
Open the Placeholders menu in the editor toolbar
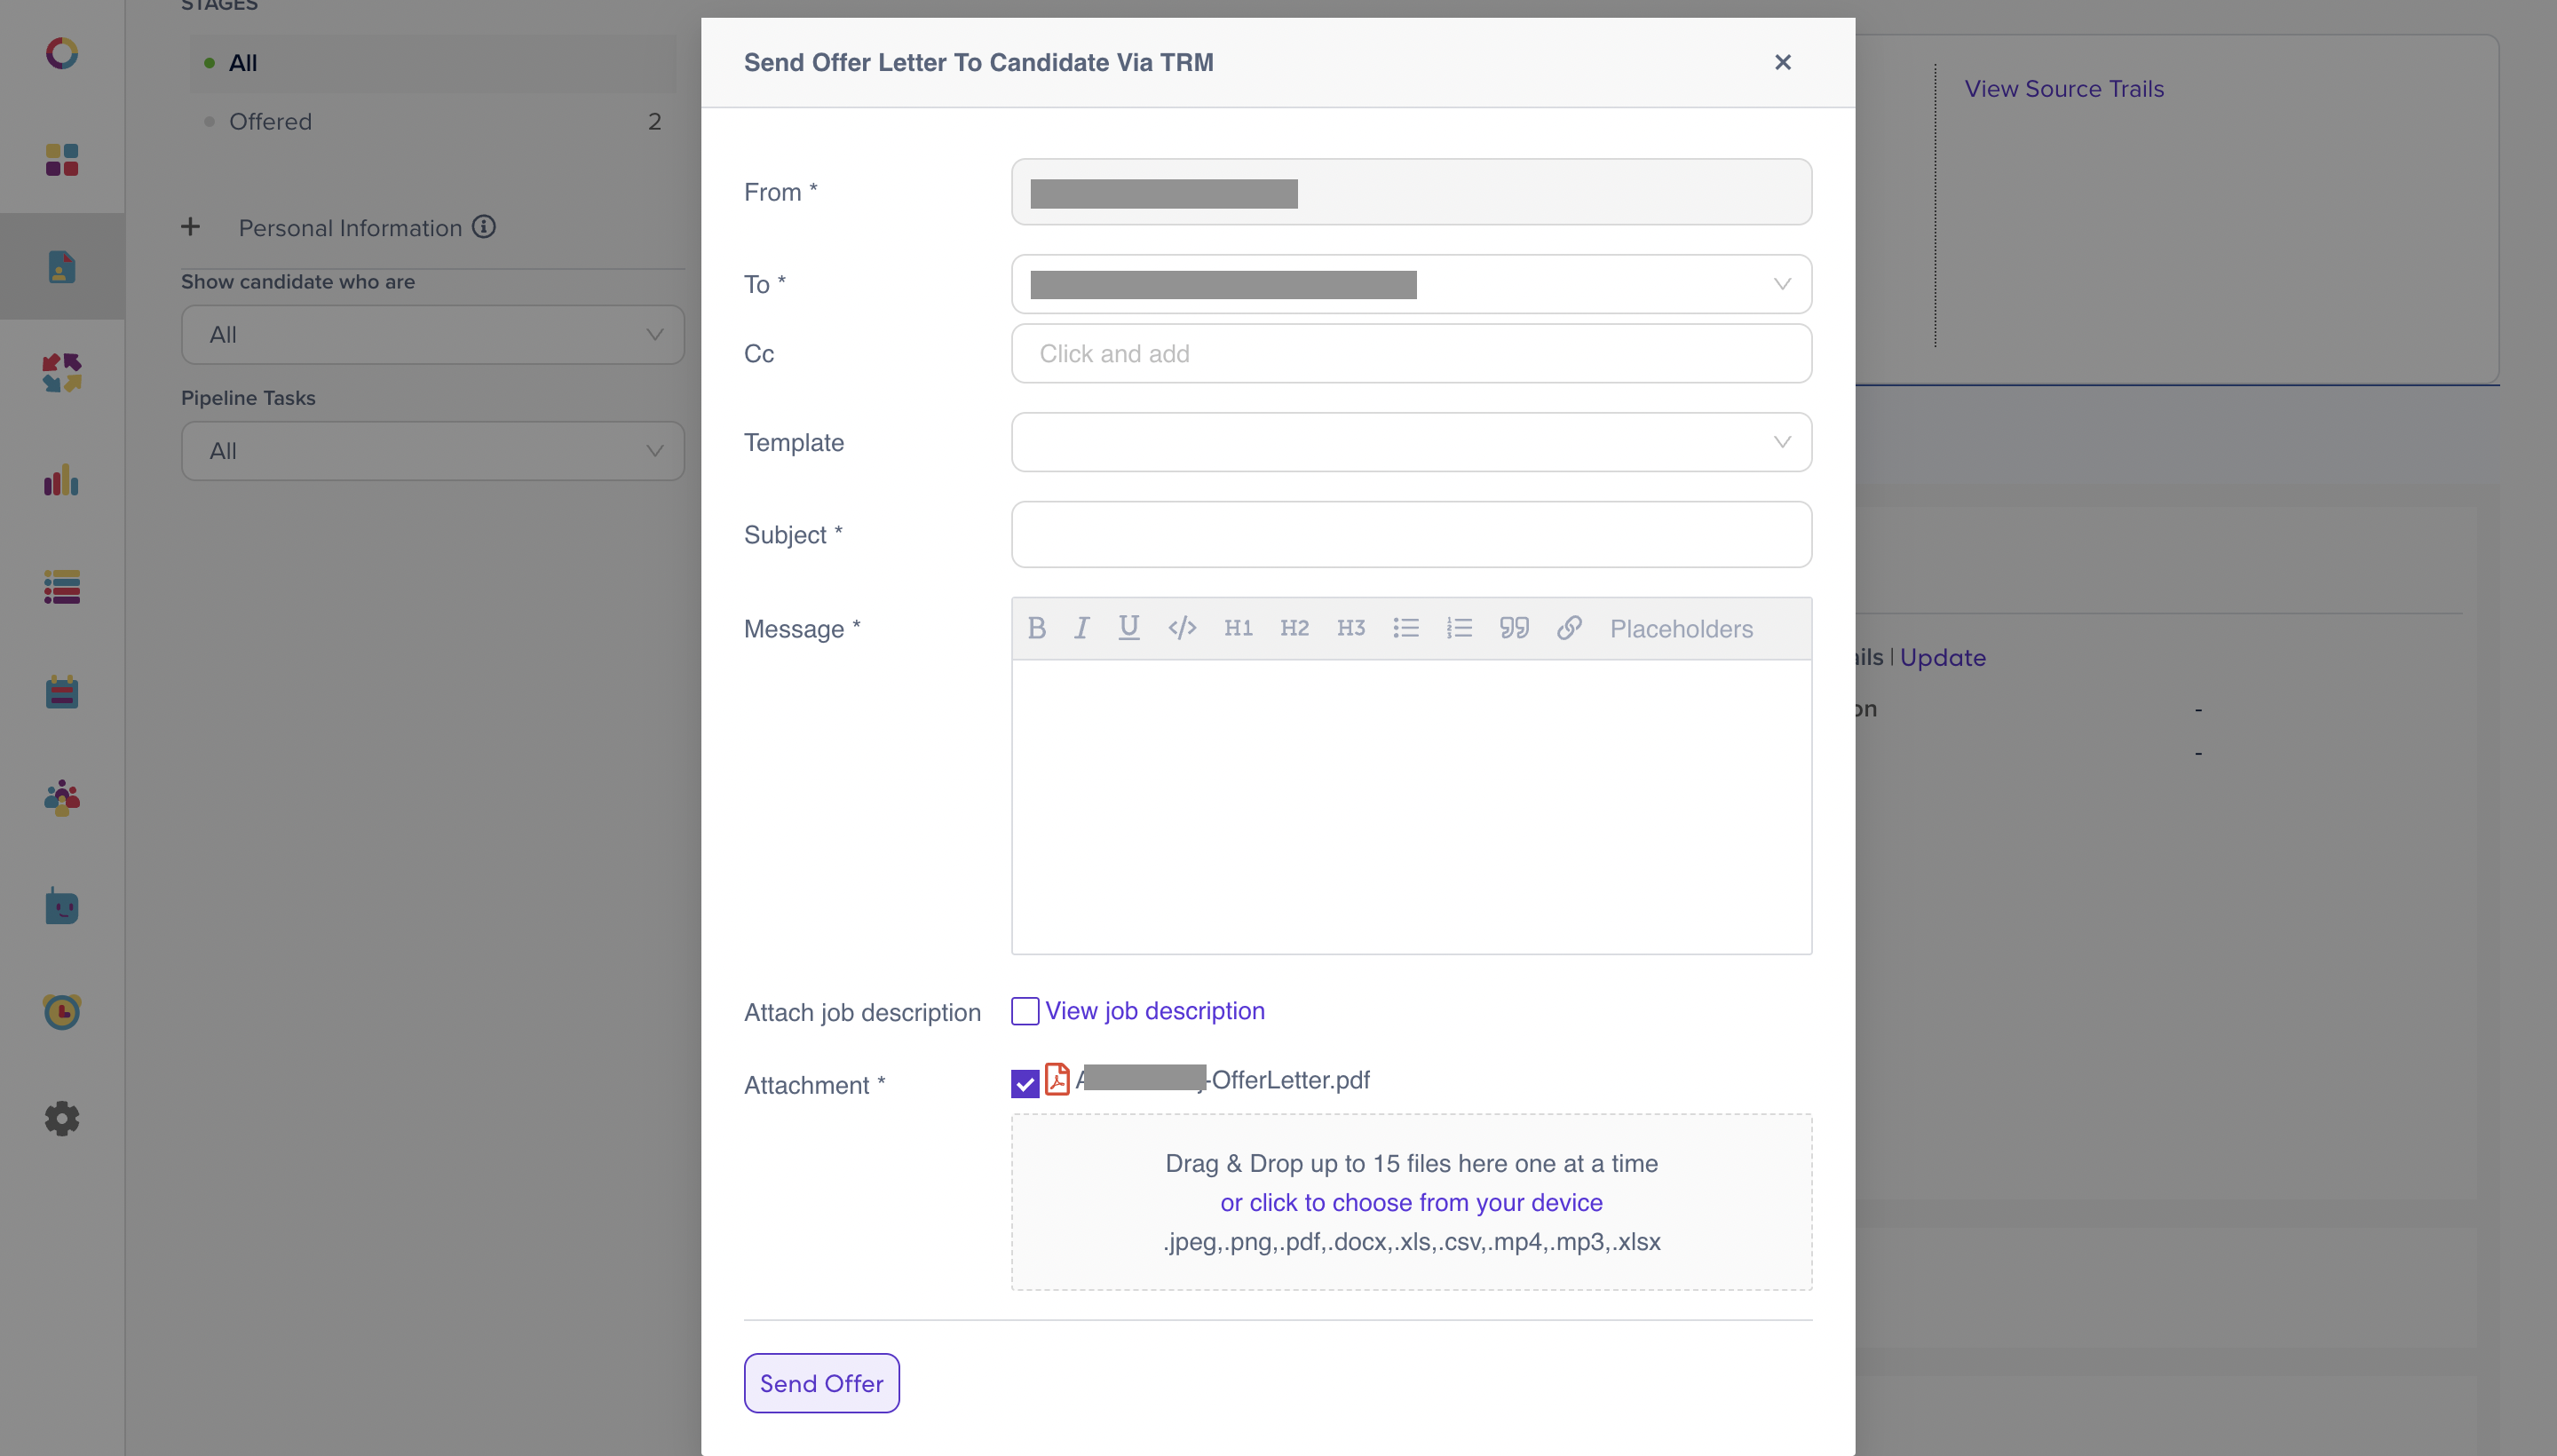click(x=1681, y=629)
